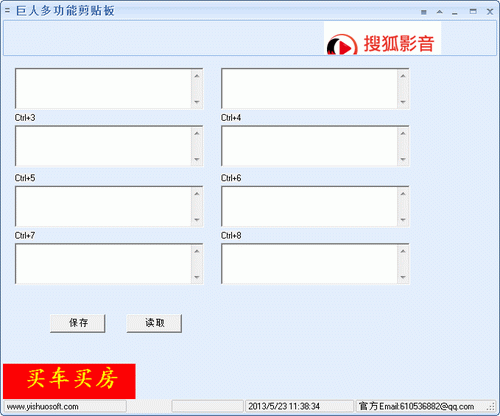Click inside the Ctrl+3 text box
Screen dimensions: 500x416
coord(103,146)
